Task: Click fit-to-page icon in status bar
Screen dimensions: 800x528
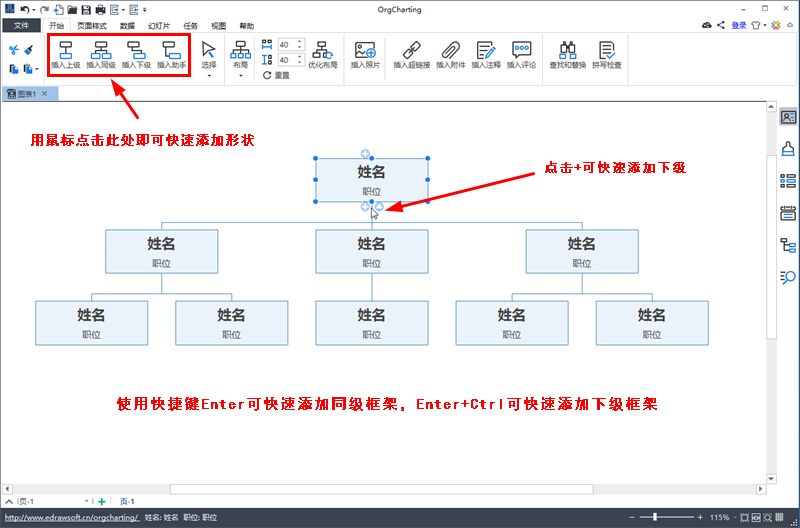Action: (744, 517)
